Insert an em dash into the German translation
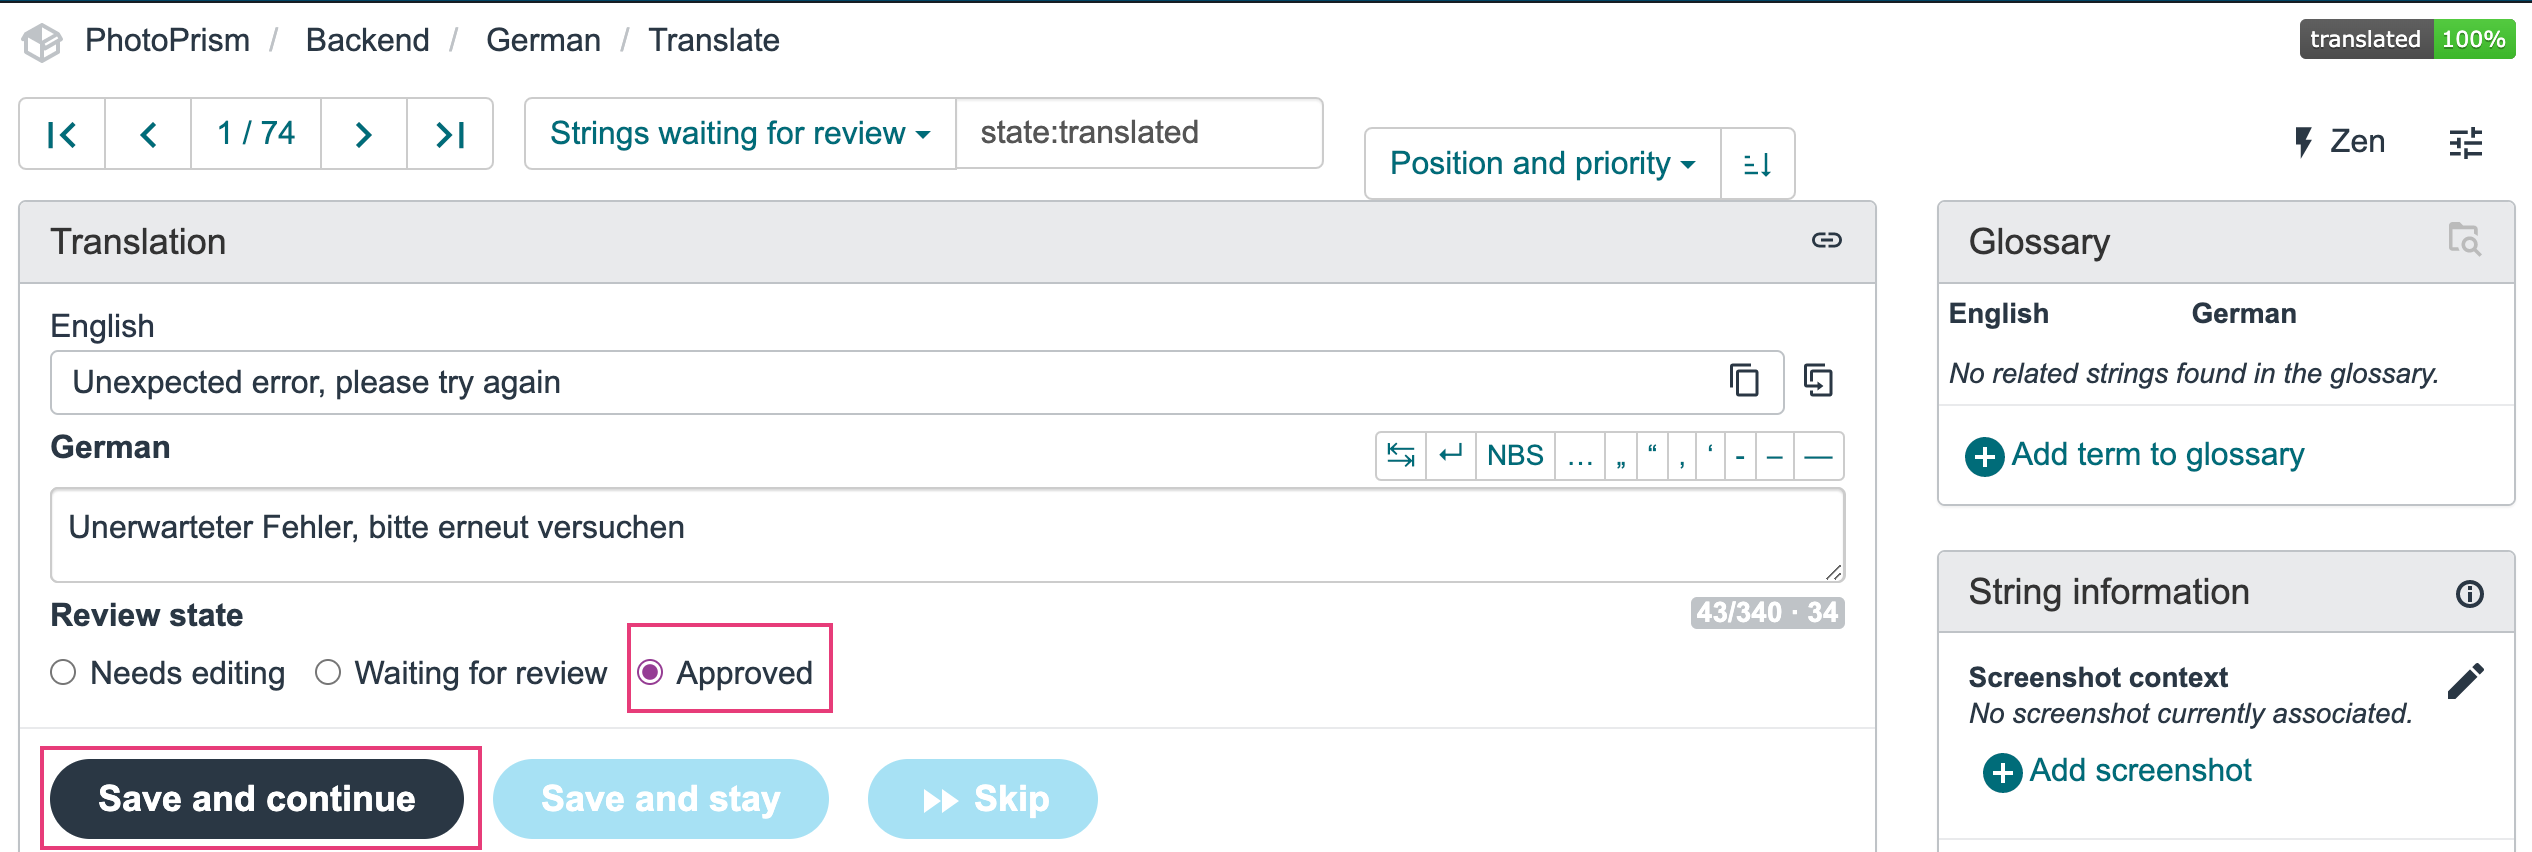2532x852 pixels. coord(1818,455)
